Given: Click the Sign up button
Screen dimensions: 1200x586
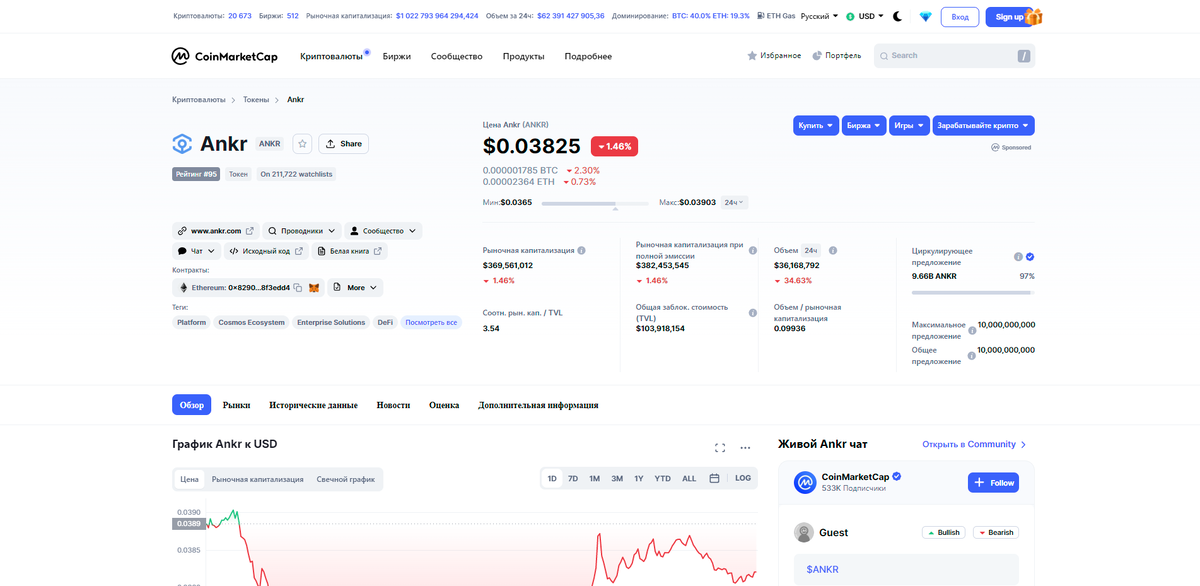Looking at the screenshot, I should pos(1010,17).
